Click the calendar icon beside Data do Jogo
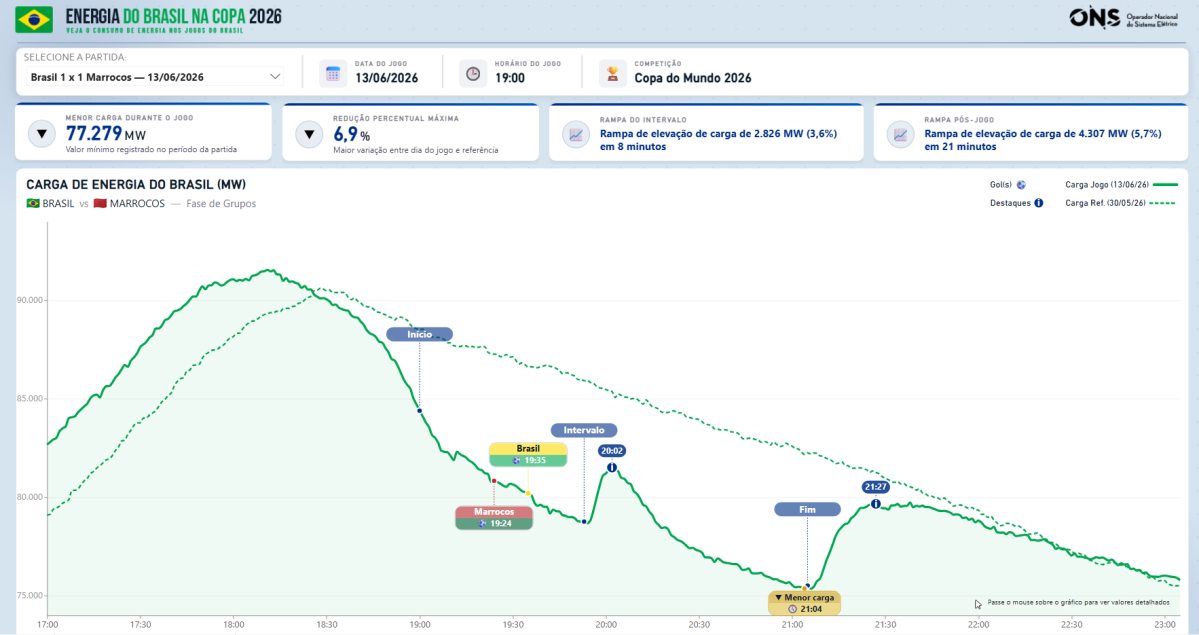This screenshot has width=1199, height=635. click(333, 73)
